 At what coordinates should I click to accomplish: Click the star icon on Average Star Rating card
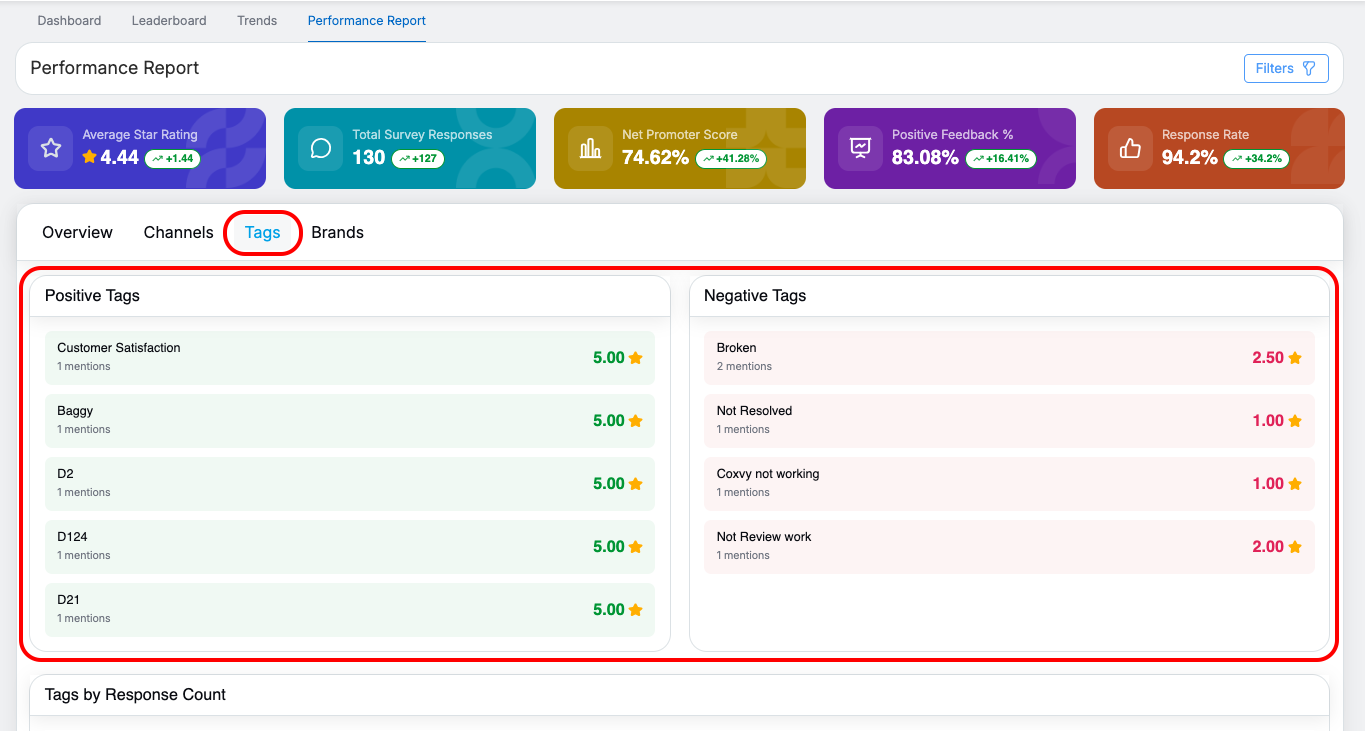tap(51, 148)
